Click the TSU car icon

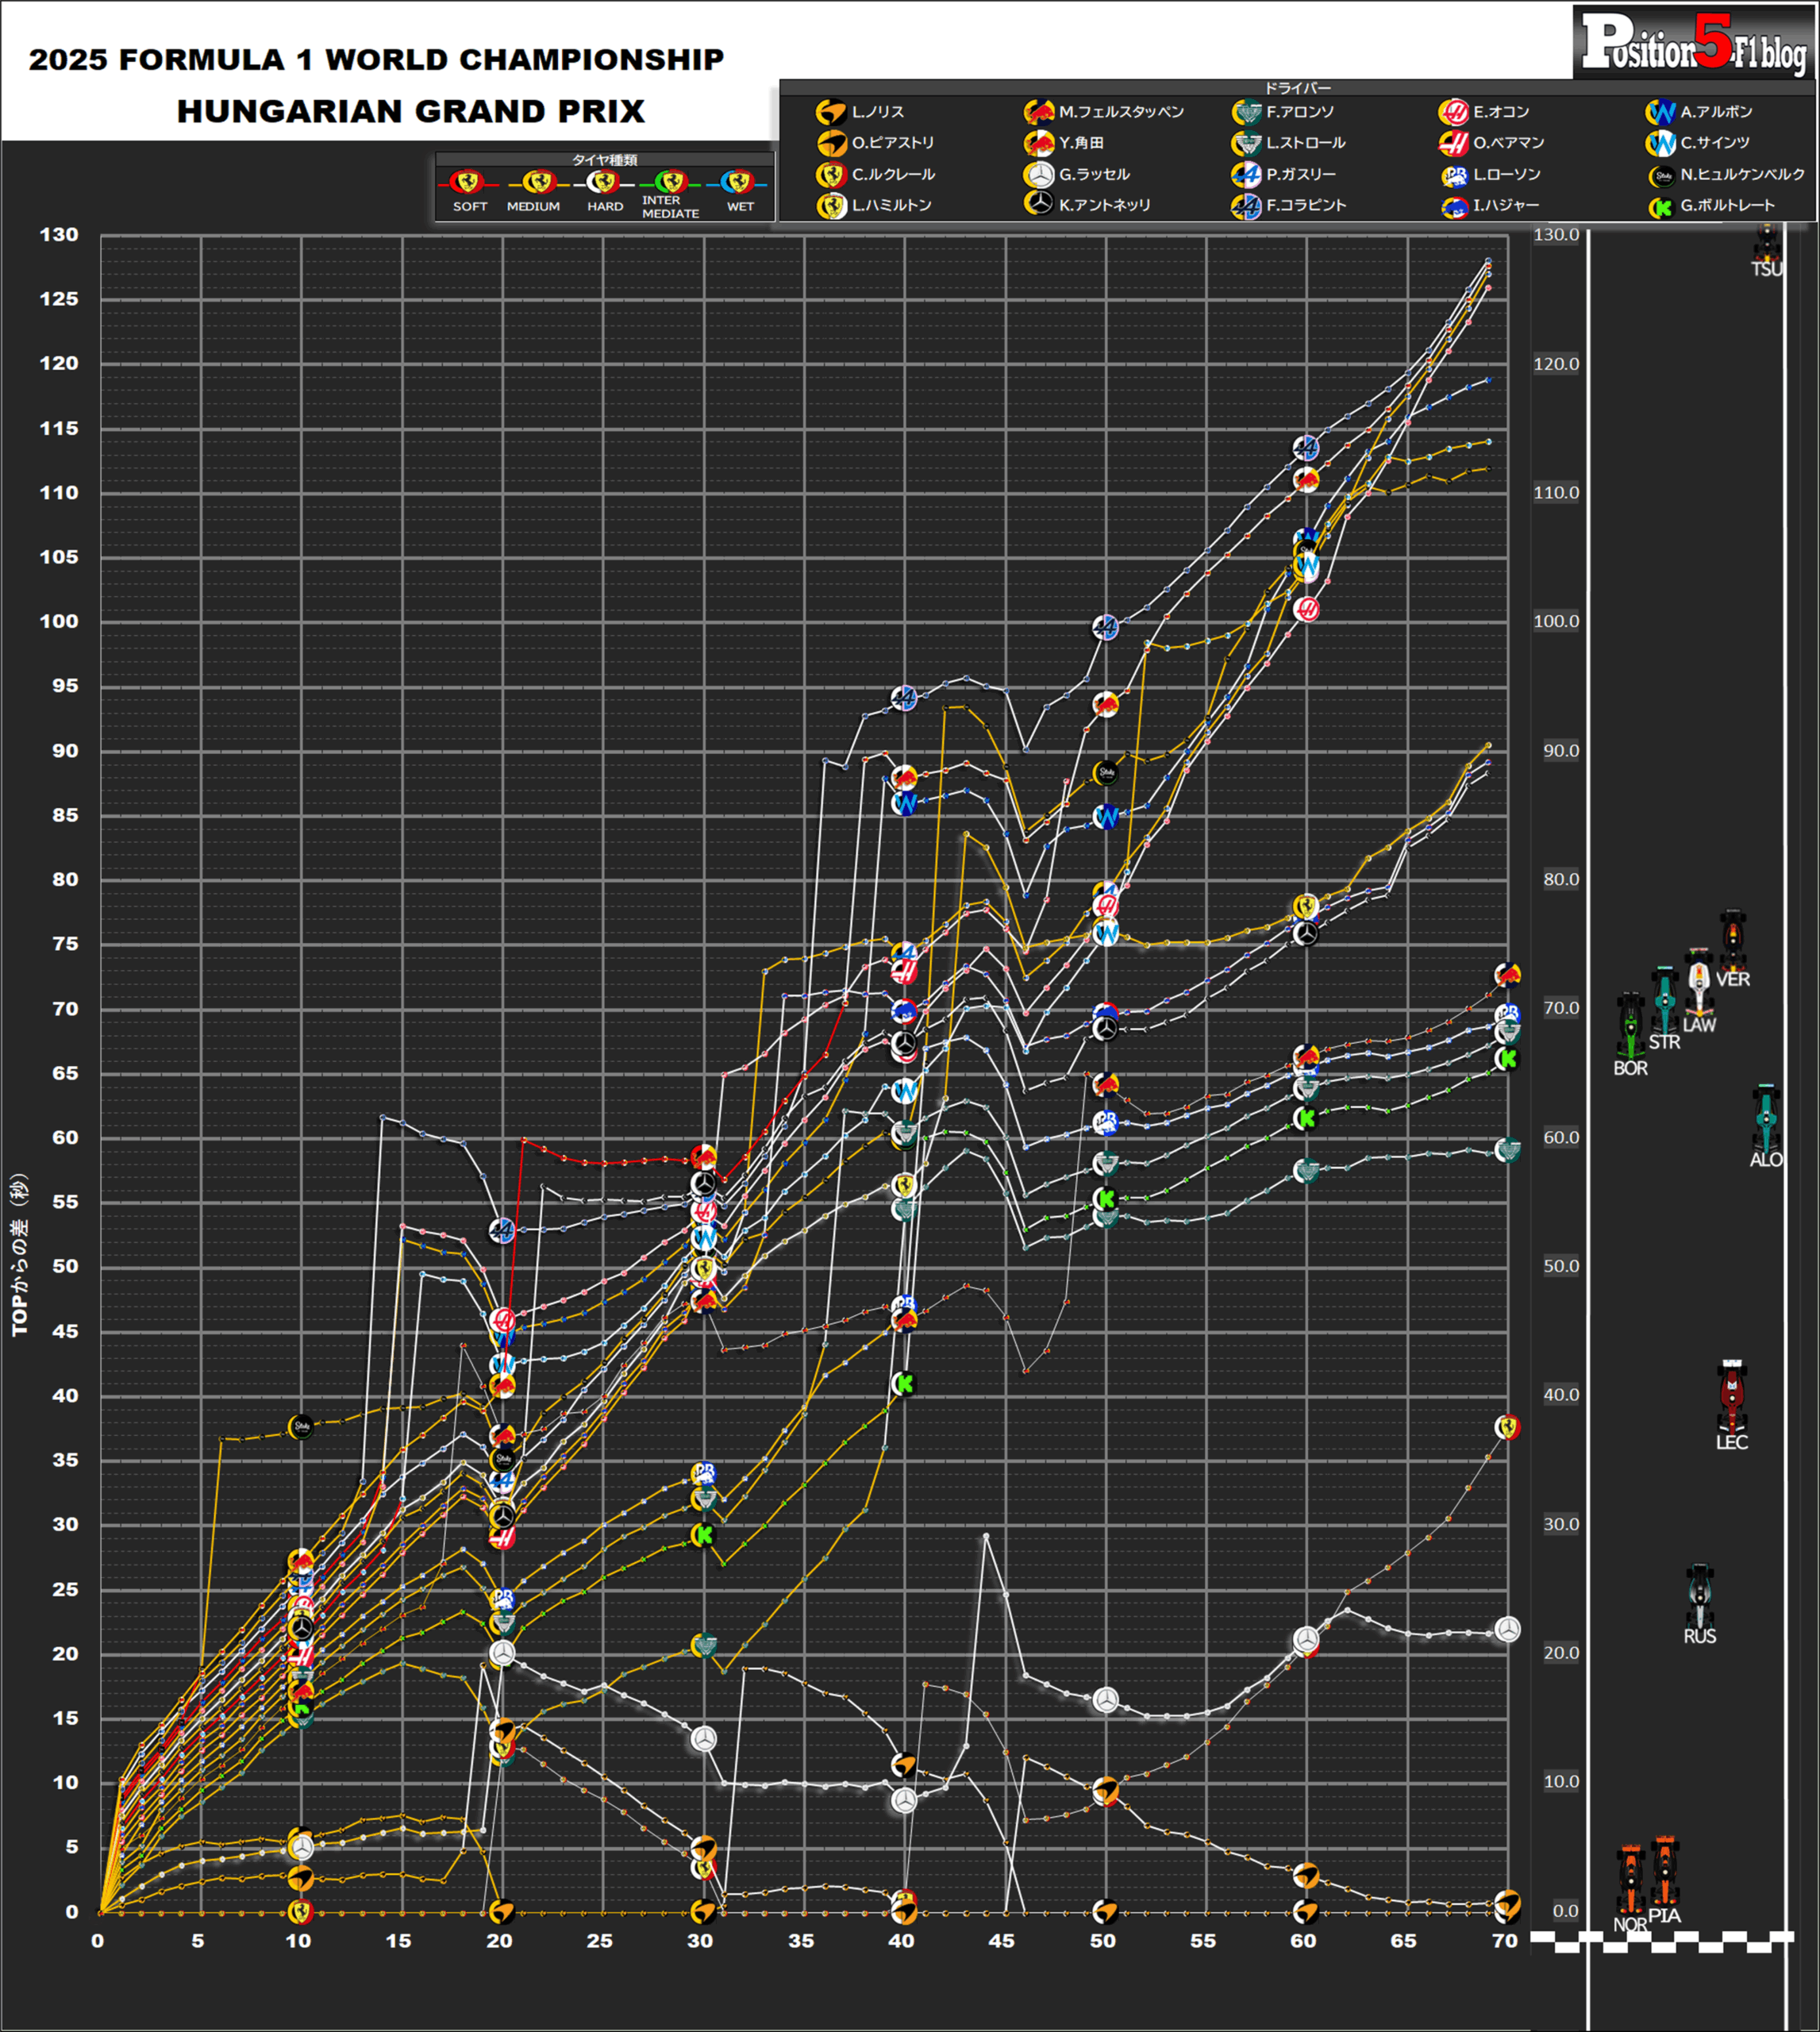pyautogui.click(x=1767, y=241)
